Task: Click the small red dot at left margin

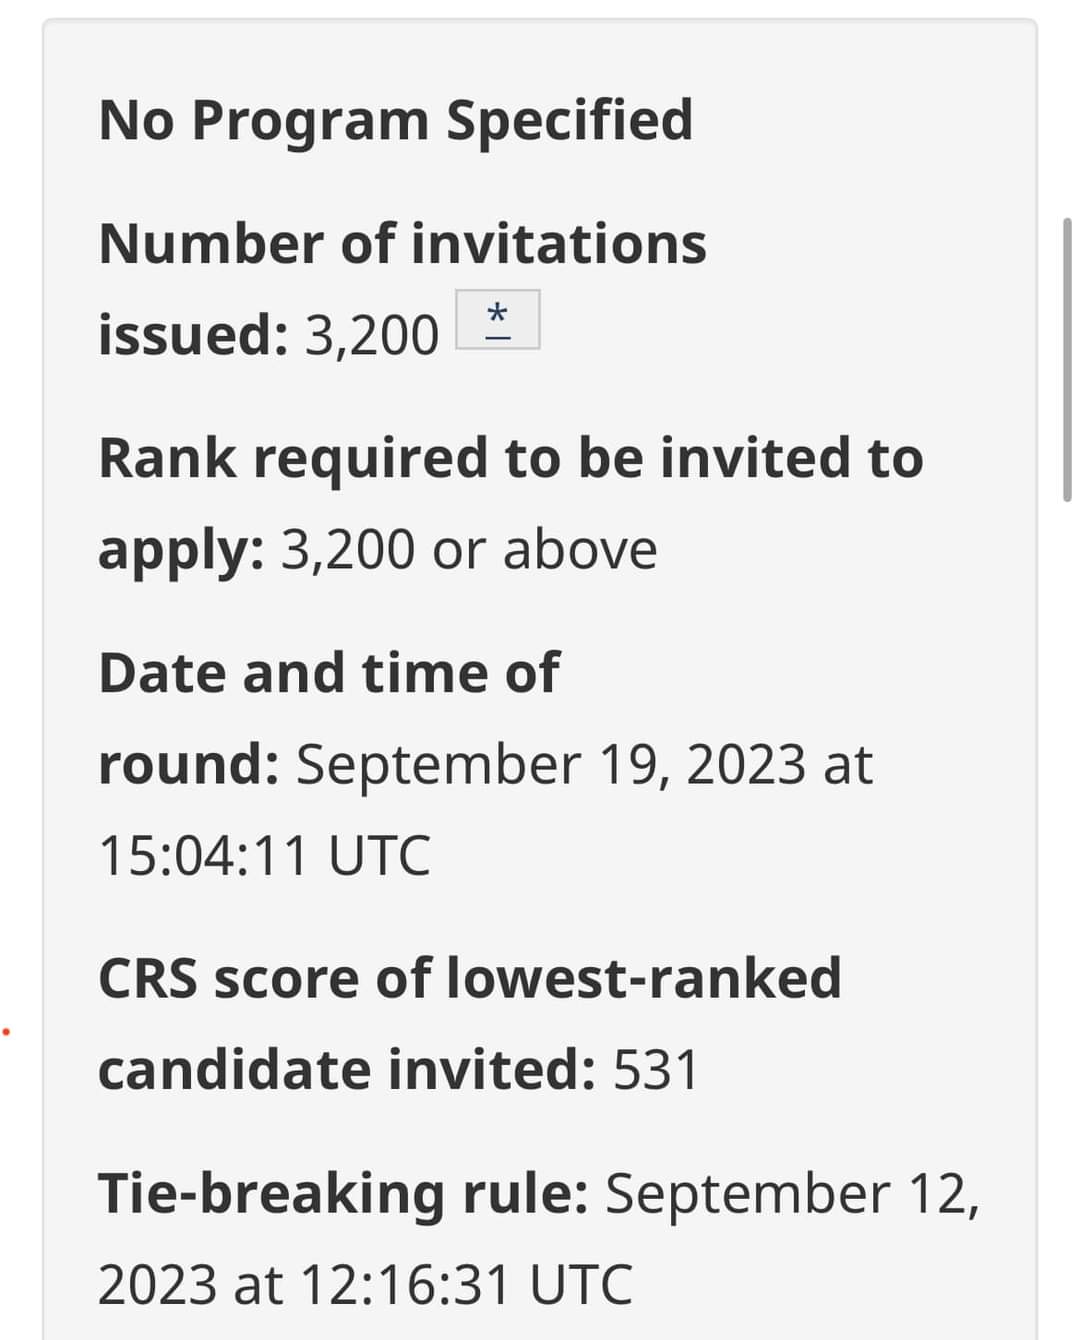Action: 6,1030
